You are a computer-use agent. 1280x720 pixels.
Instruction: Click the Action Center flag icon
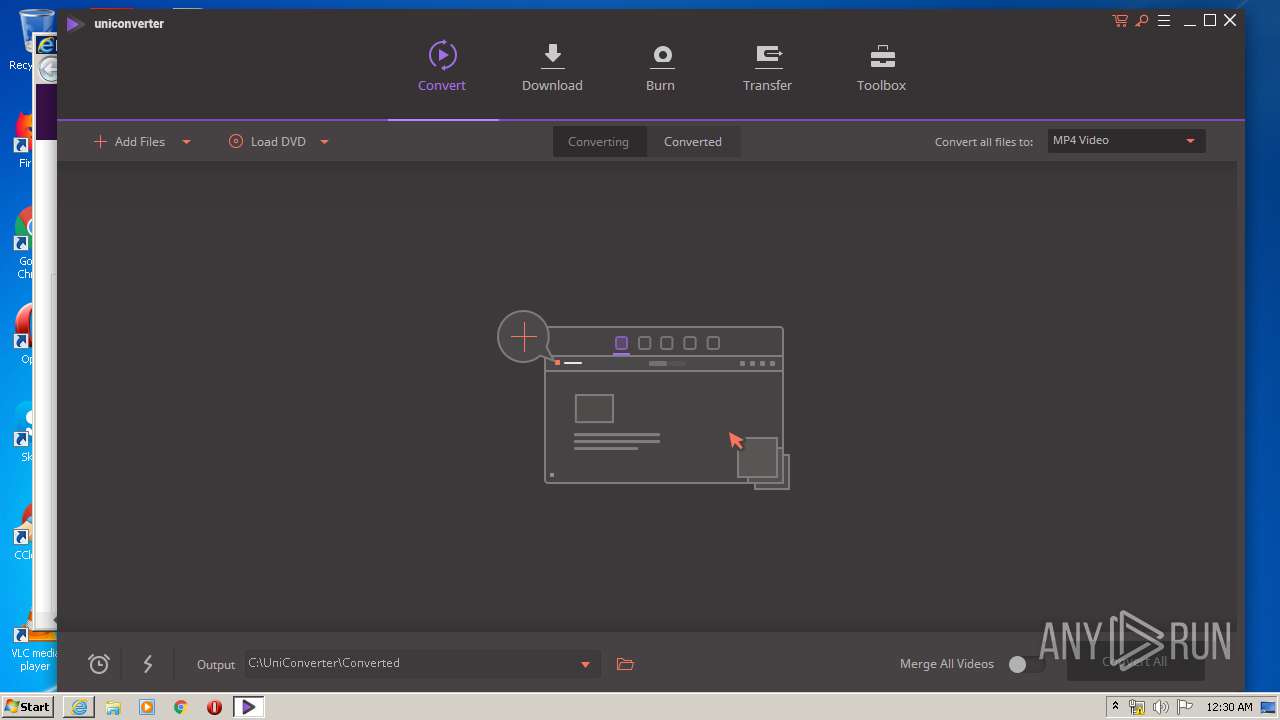(x=1185, y=707)
